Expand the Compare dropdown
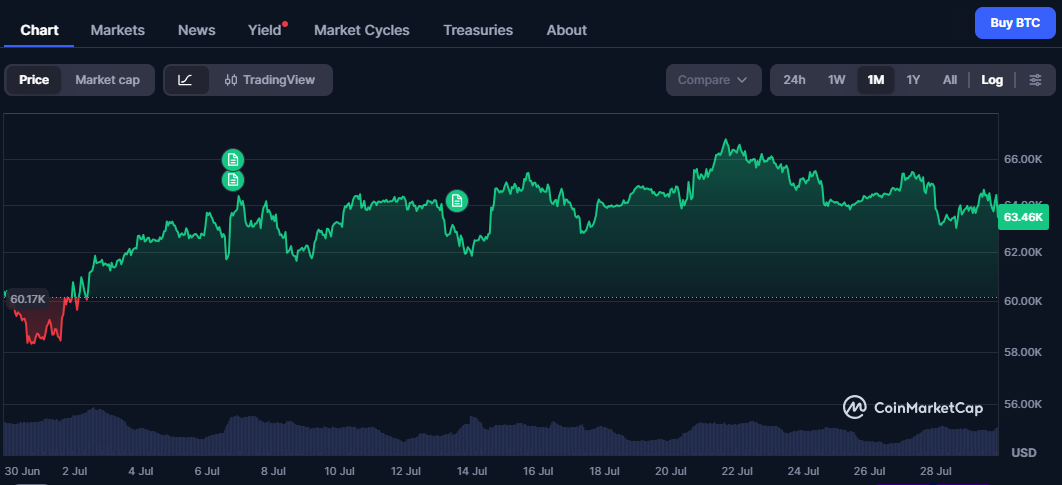The image size is (1062, 485). 713,80
